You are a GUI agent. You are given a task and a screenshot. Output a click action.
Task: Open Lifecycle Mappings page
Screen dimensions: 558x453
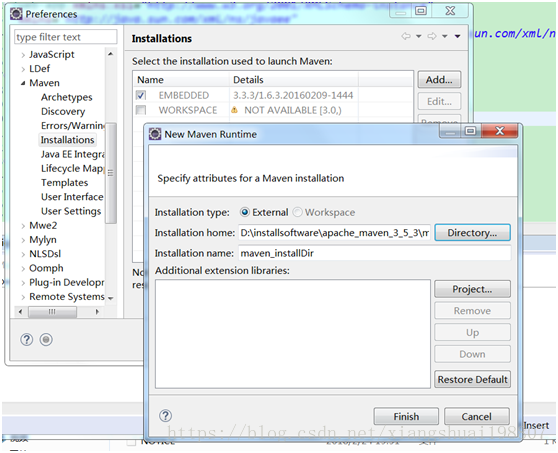73,168
